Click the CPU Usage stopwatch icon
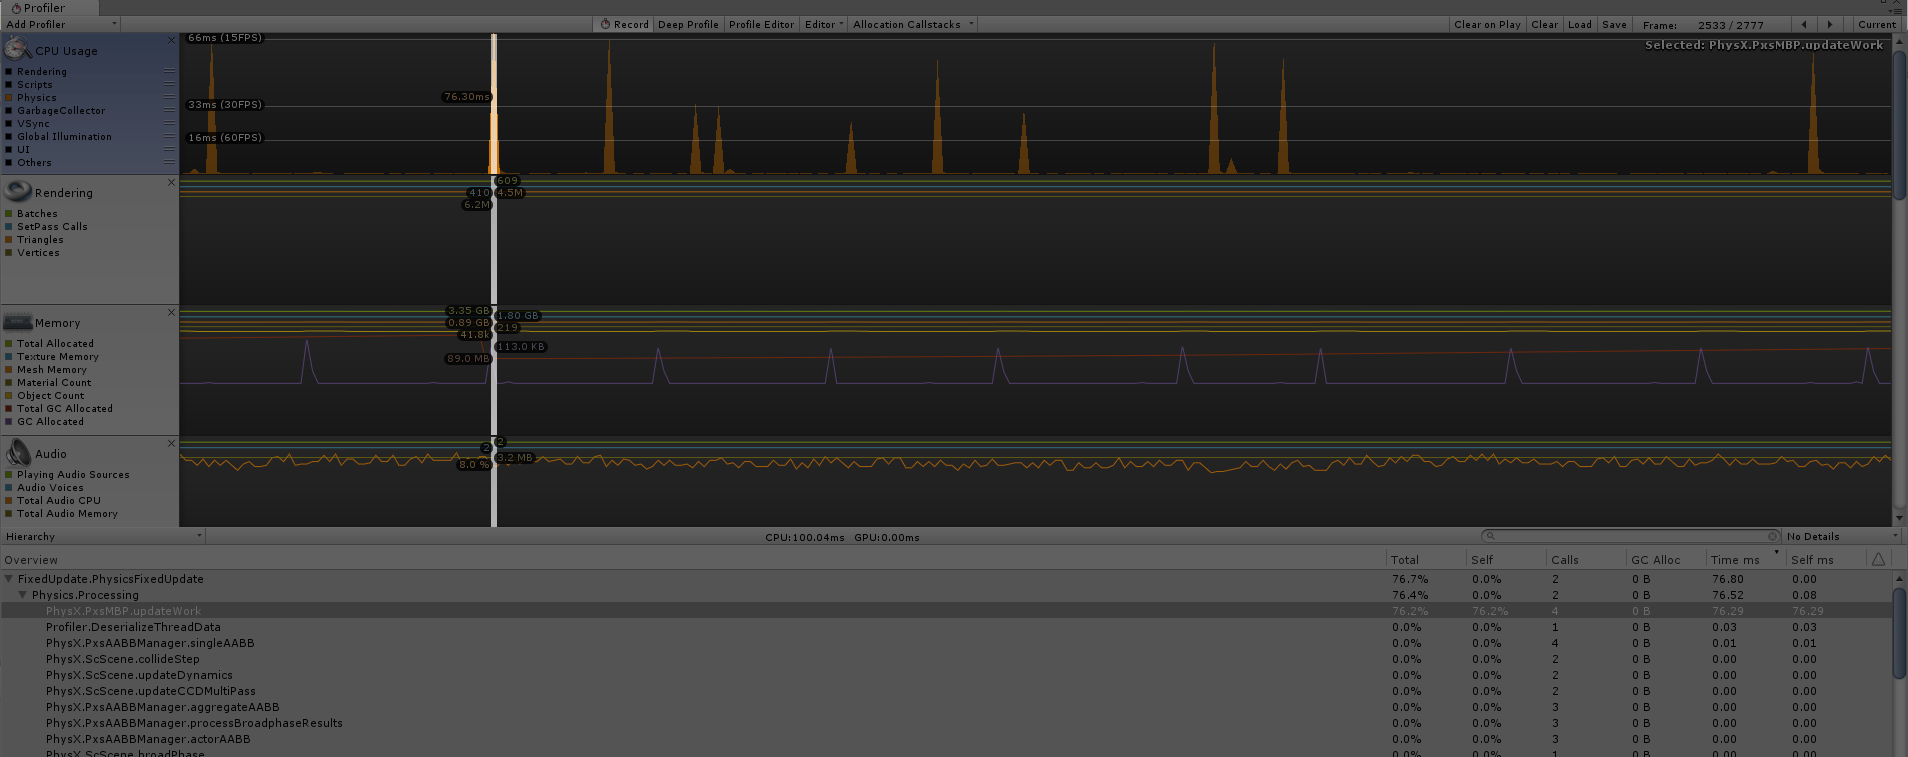This screenshot has width=1908, height=757. tap(17, 48)
